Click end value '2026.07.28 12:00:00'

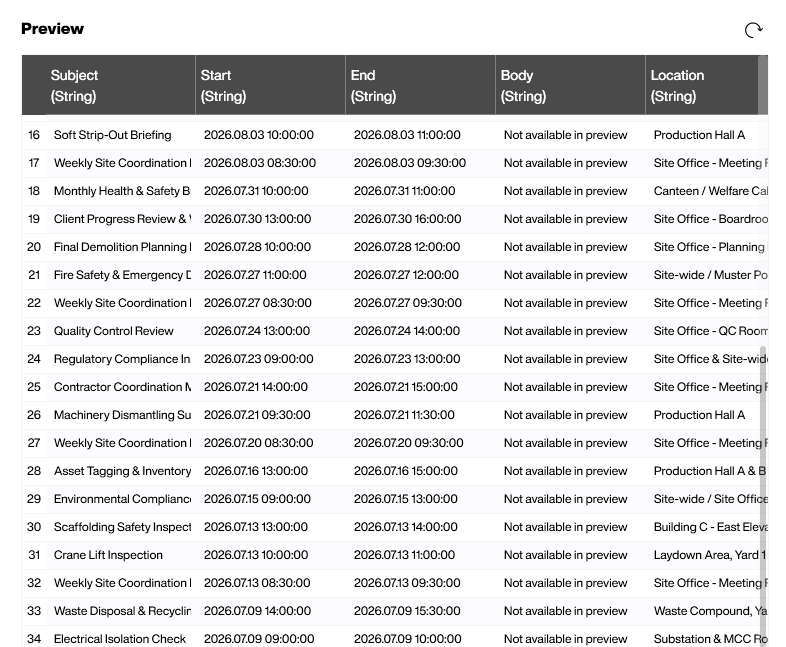pyautogui.click(x=407, y=248)
